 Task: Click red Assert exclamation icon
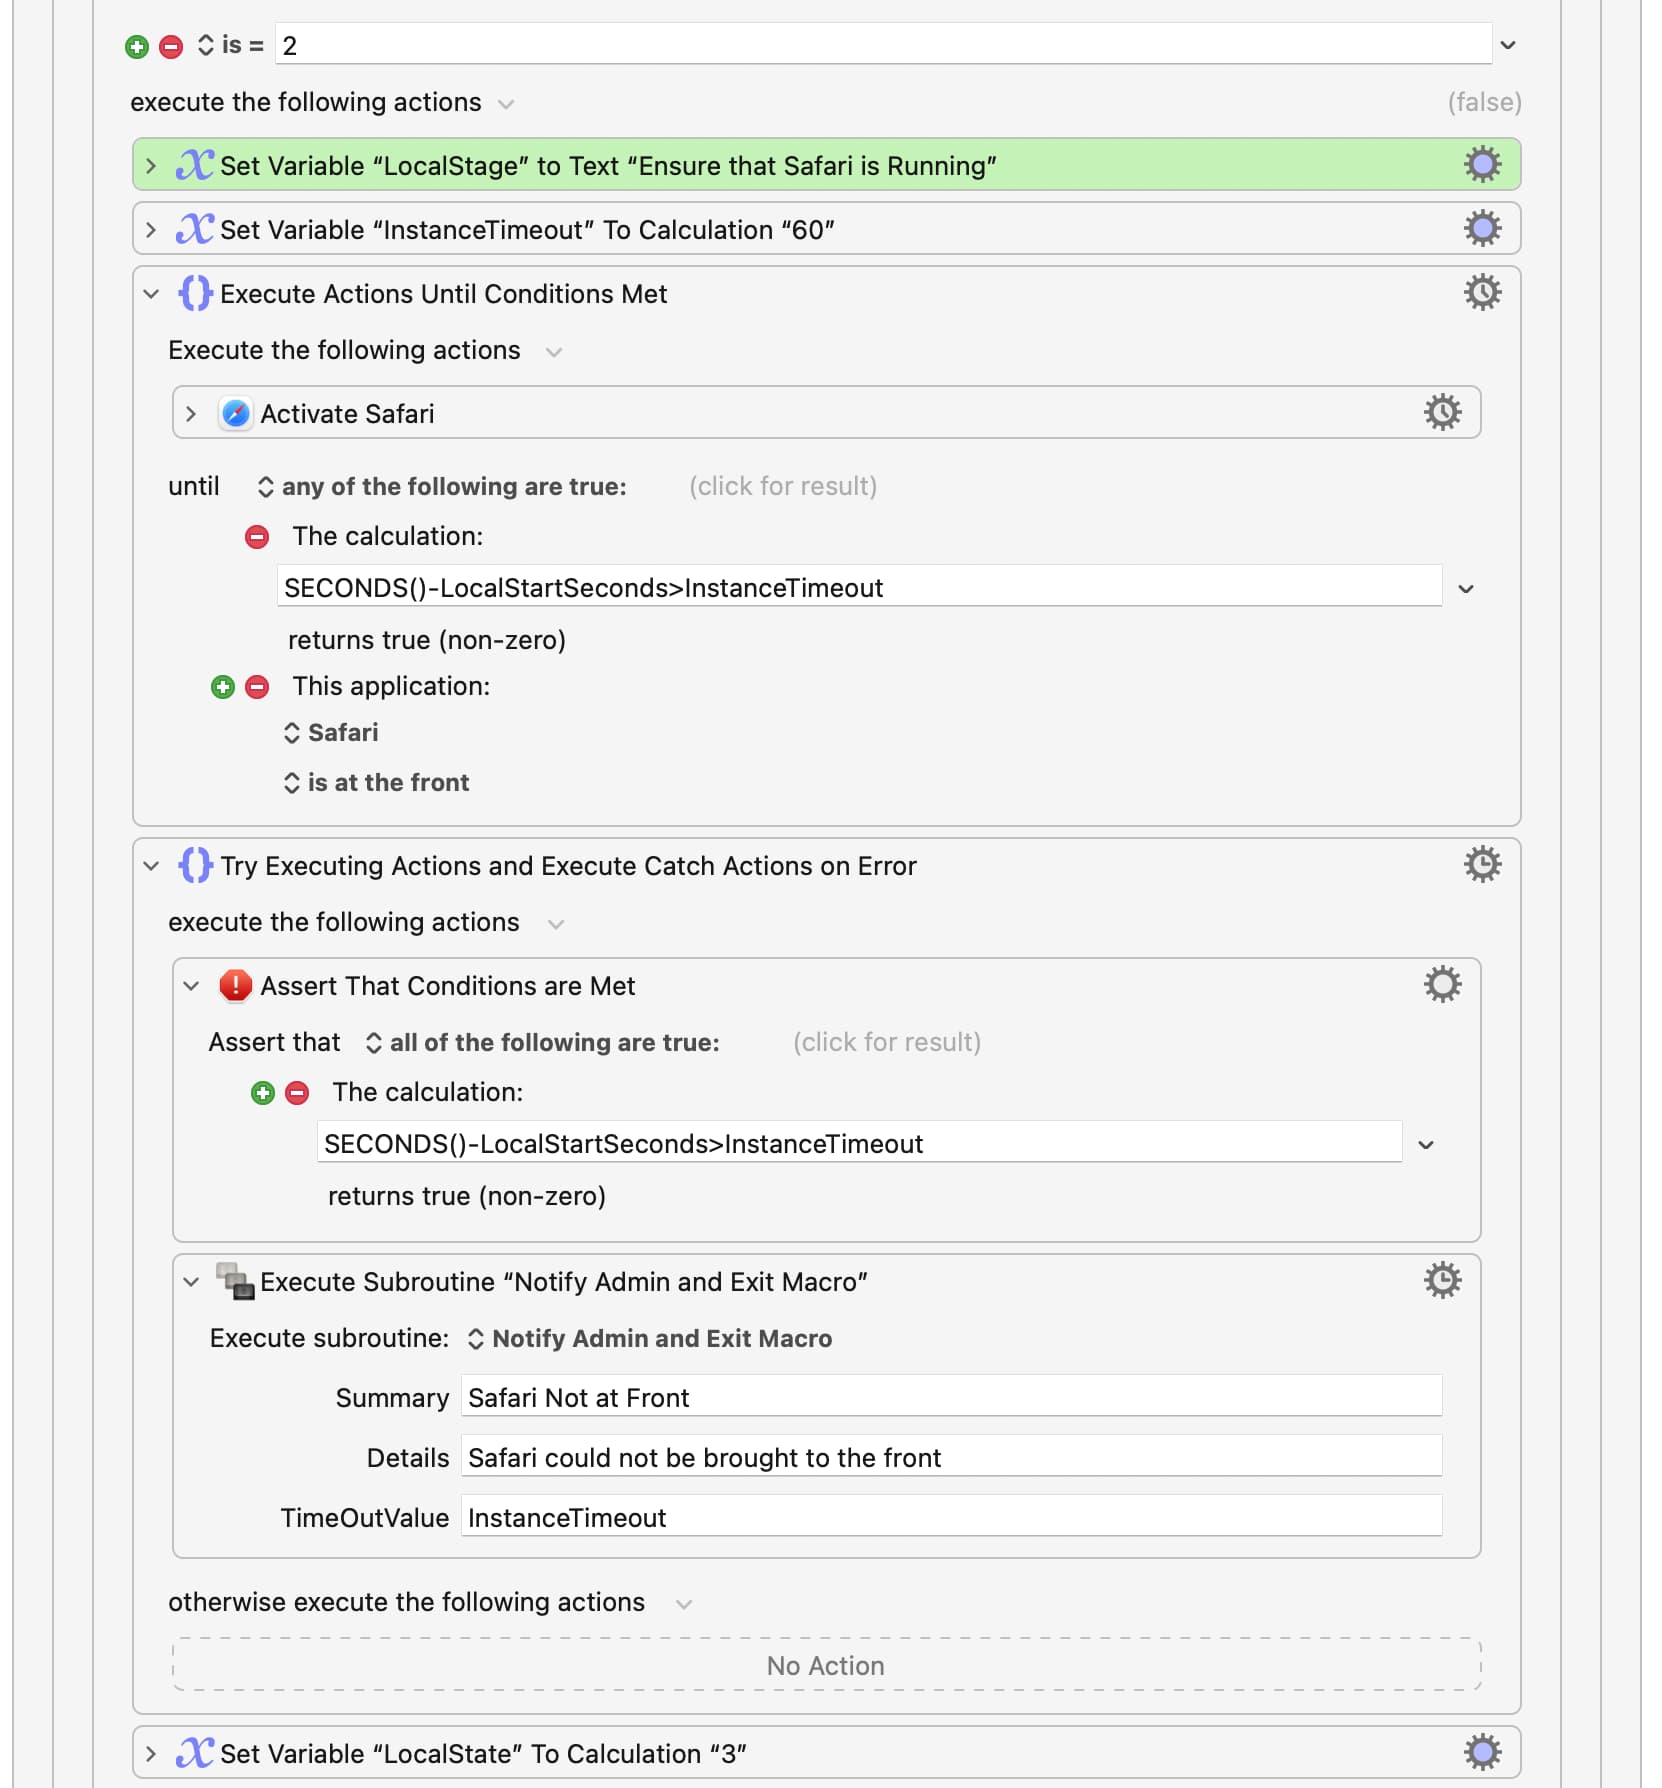(x=235, y=985)
